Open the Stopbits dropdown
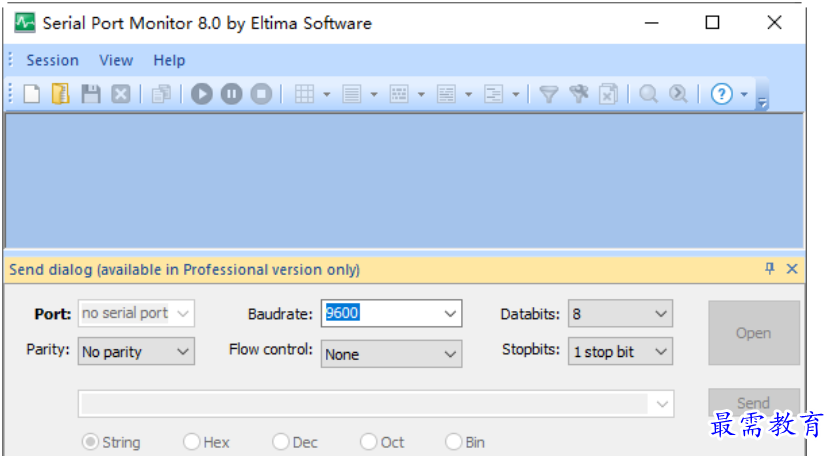The width and height of the screenshot is (832, 456). 620,351
